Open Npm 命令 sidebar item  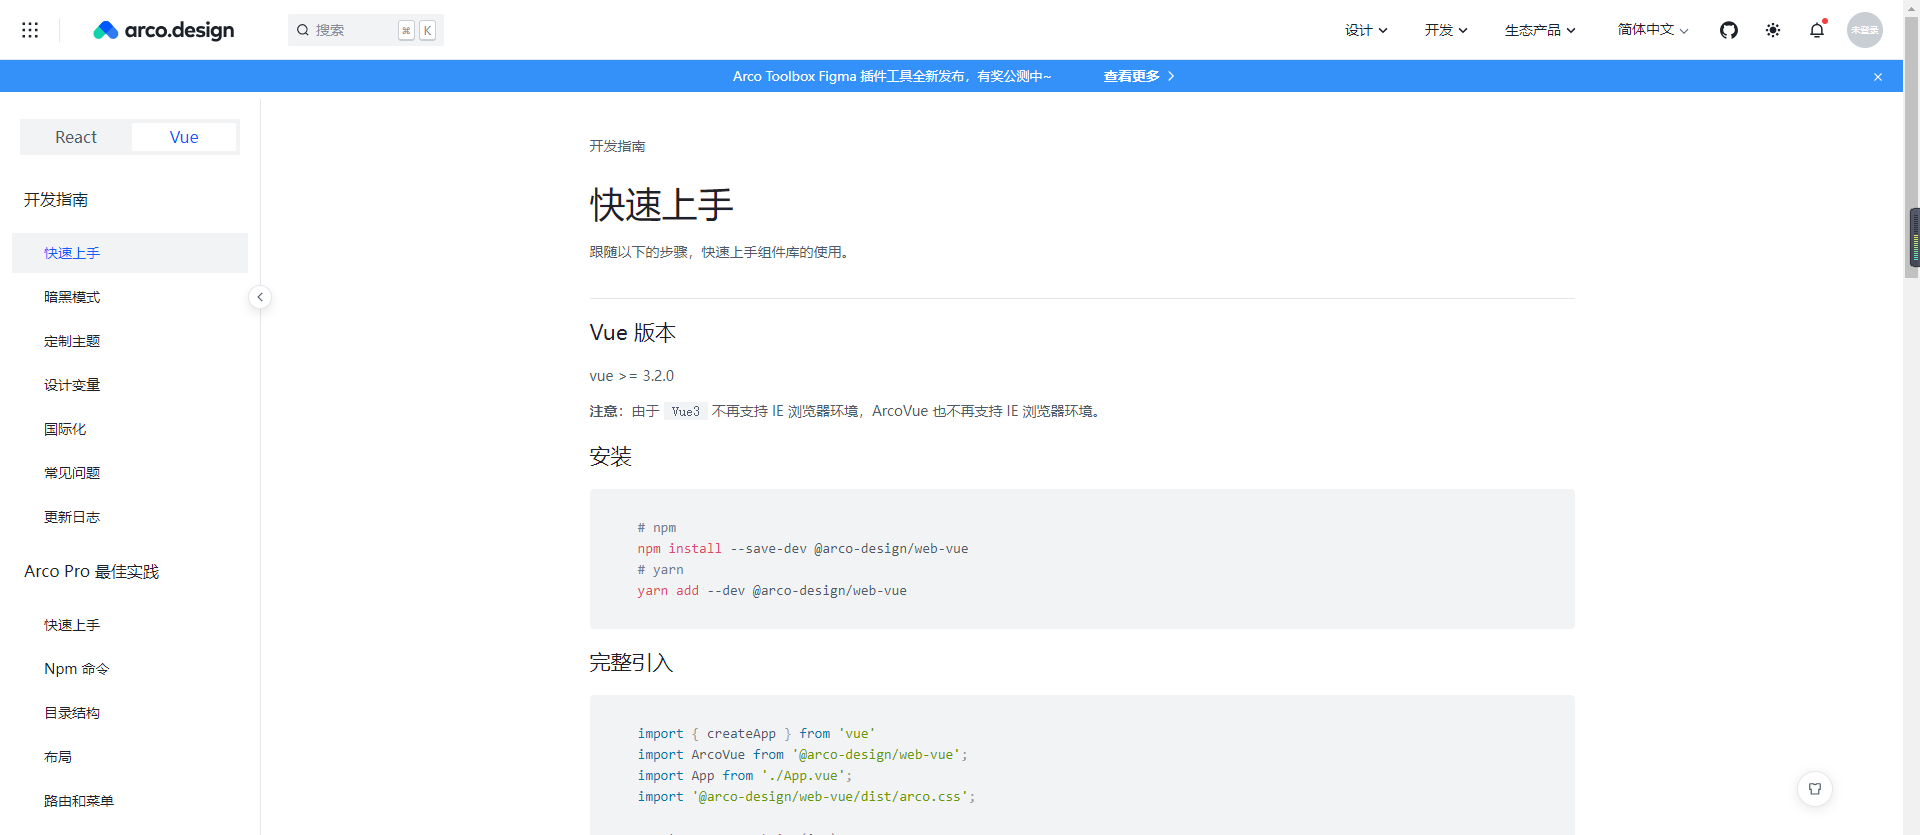[x=130, y=669]
